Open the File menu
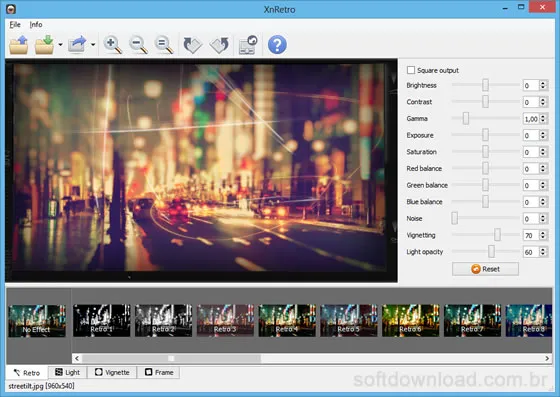This screenshot has width=560, height=397. point(15,25)
